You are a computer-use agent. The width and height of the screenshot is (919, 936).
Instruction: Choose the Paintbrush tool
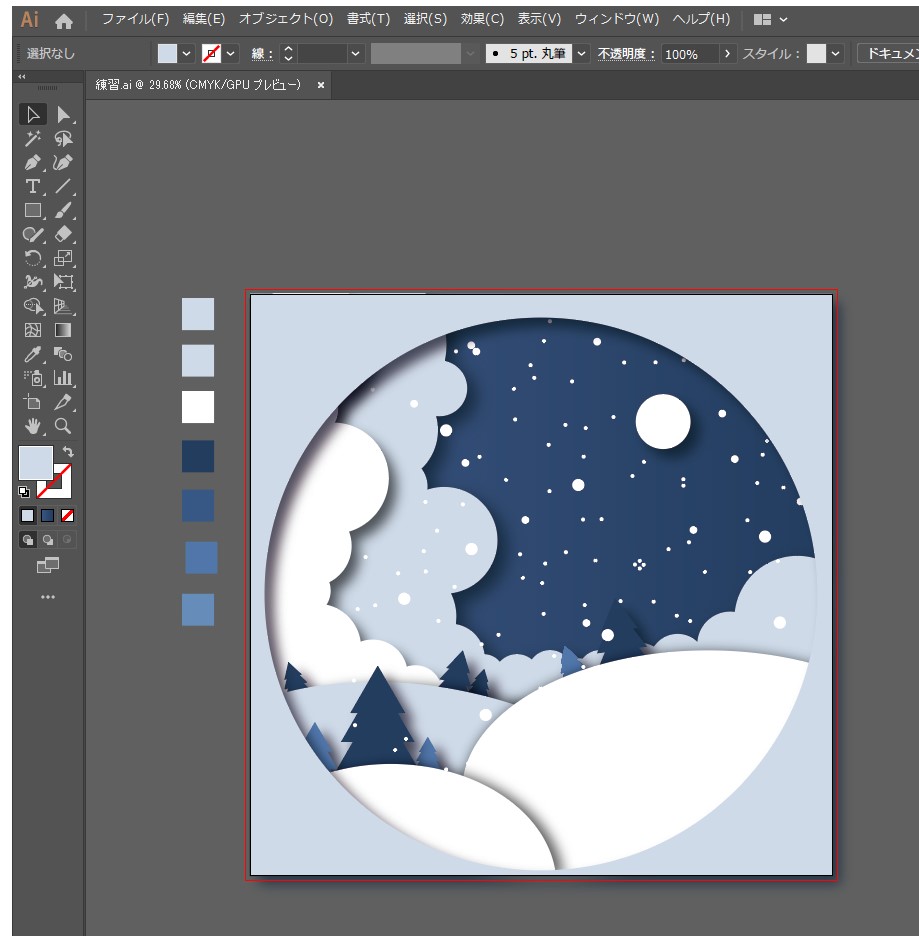pyautogui.click(x=63, y=210)
